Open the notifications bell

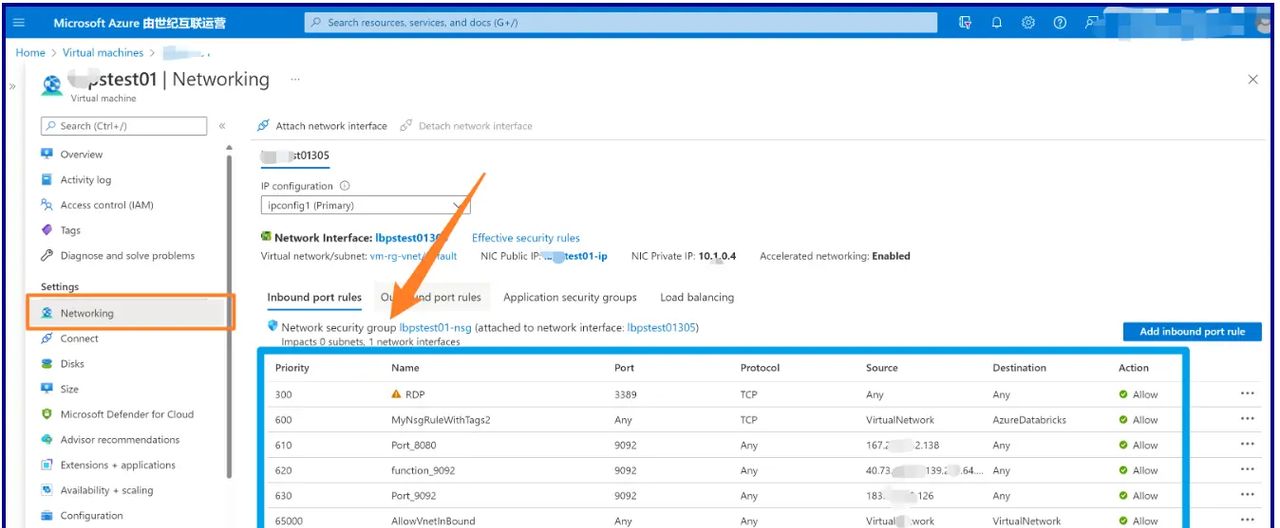pos(997,23)
